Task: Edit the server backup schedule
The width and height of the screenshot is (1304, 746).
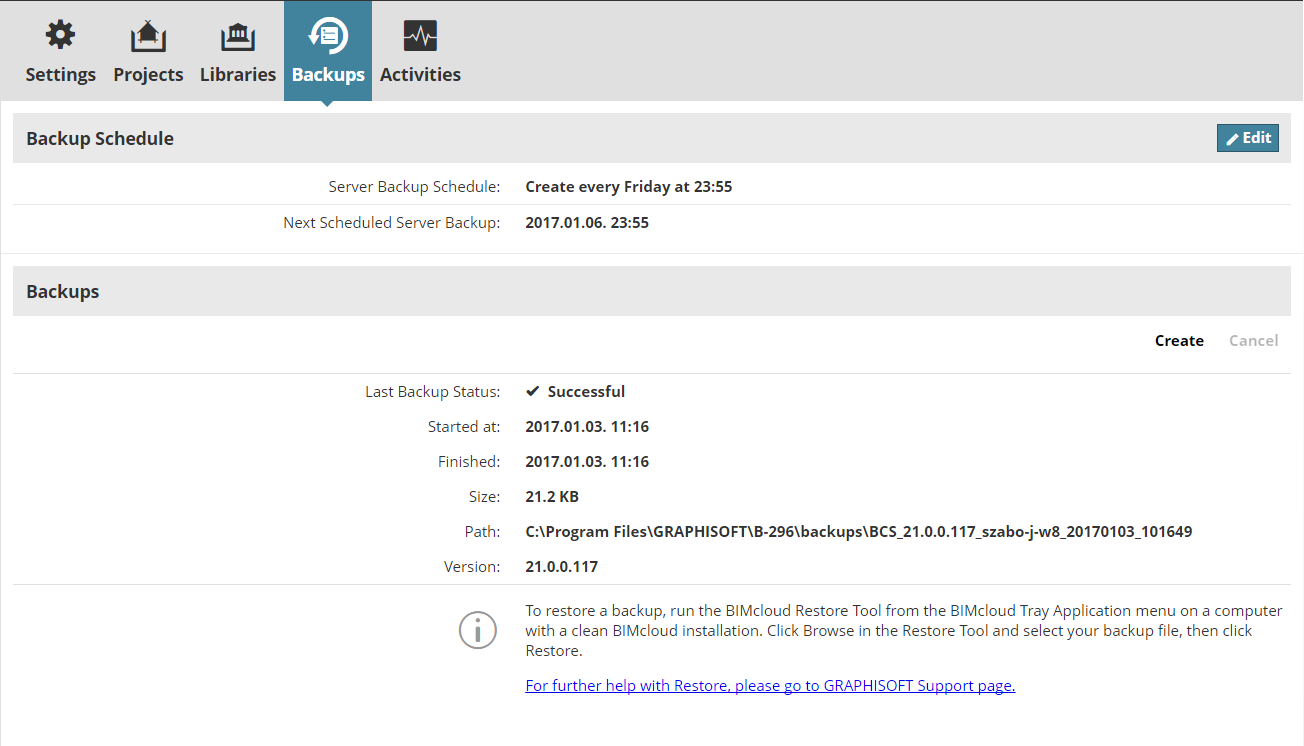Action: pos(1247,137)
